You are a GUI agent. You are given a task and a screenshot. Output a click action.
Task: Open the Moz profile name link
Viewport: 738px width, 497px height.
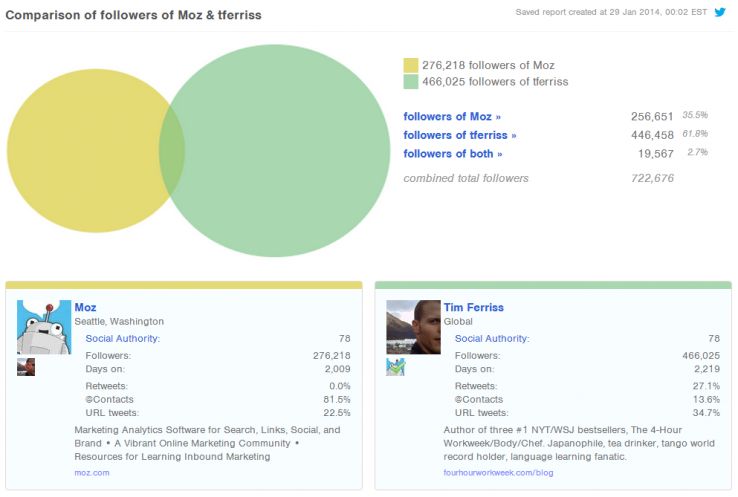click(85, 307)
